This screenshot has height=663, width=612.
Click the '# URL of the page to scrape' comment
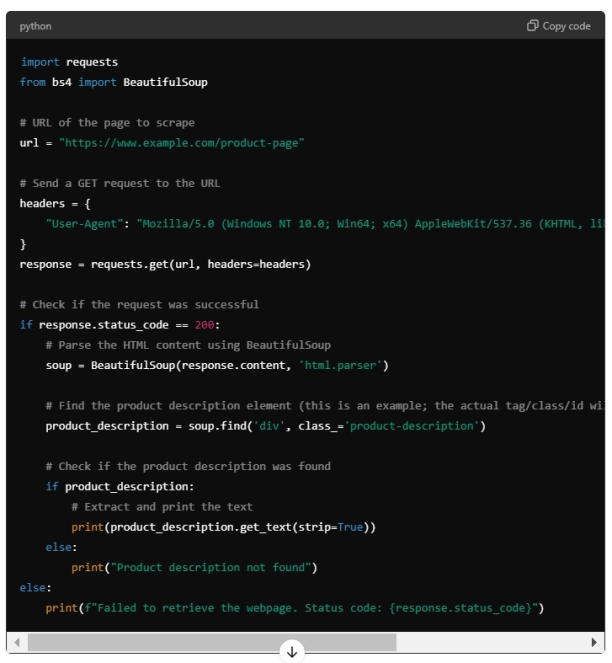pyautogui.click(x=107, y=122)
